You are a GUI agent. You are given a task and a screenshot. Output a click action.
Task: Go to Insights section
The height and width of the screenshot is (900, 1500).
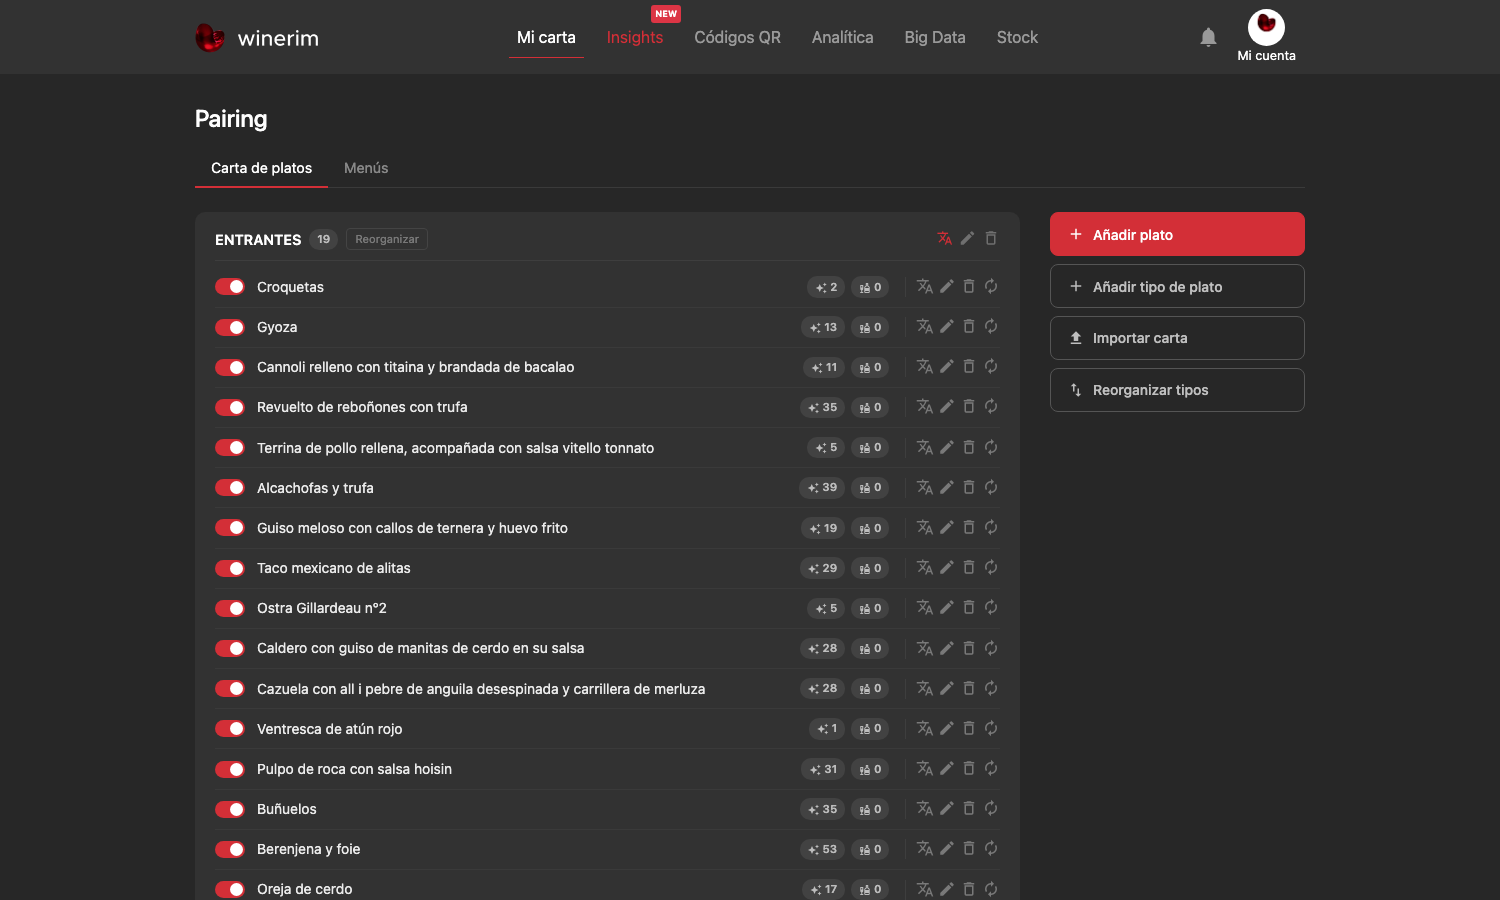635,37
